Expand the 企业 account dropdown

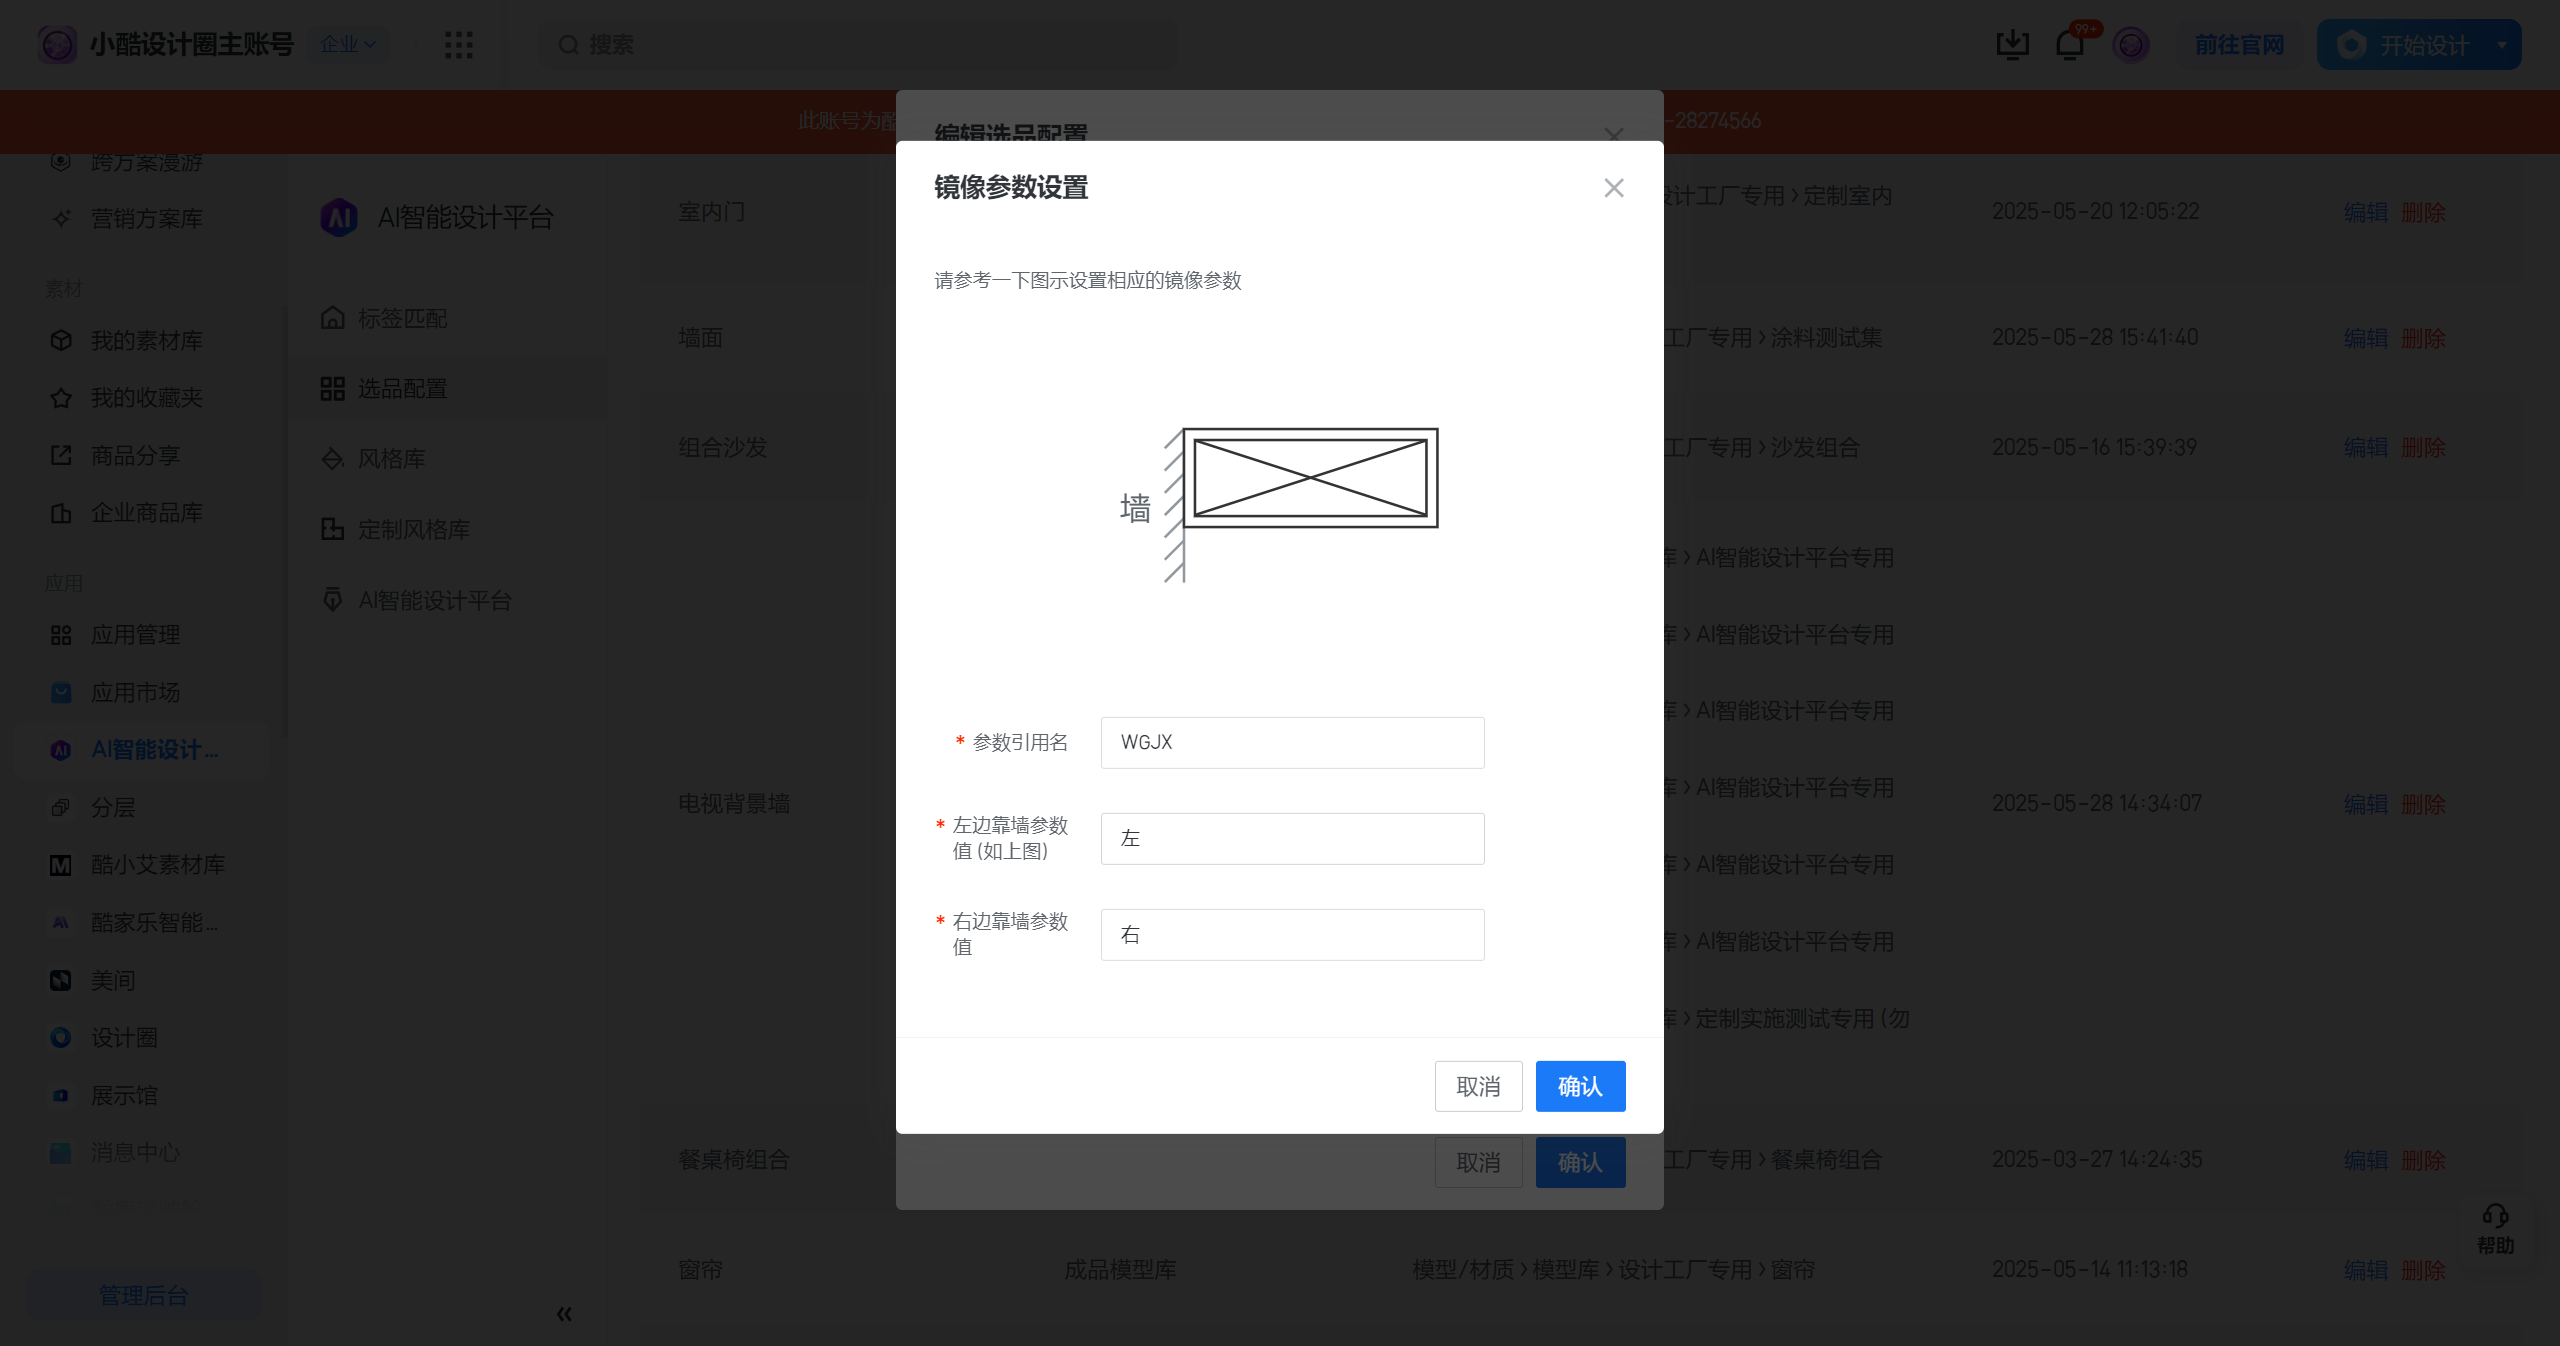coord(348,44)
